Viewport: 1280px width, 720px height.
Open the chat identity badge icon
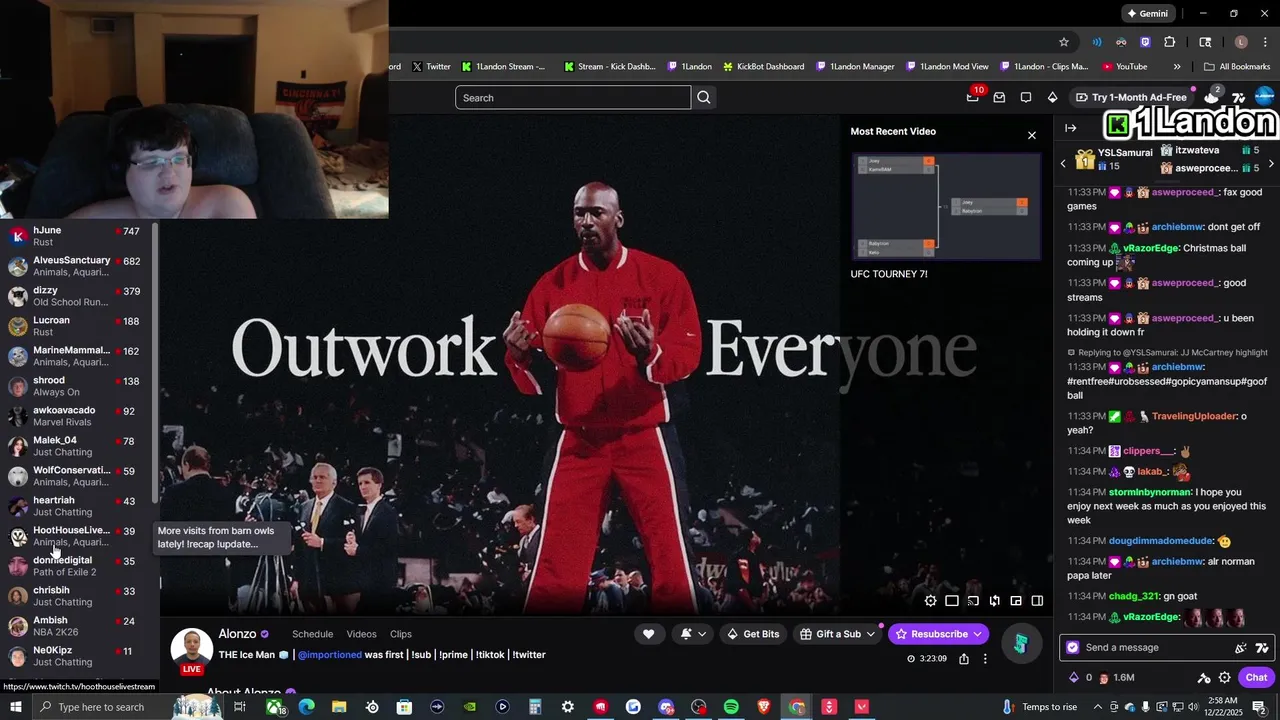coord(1073,648)
